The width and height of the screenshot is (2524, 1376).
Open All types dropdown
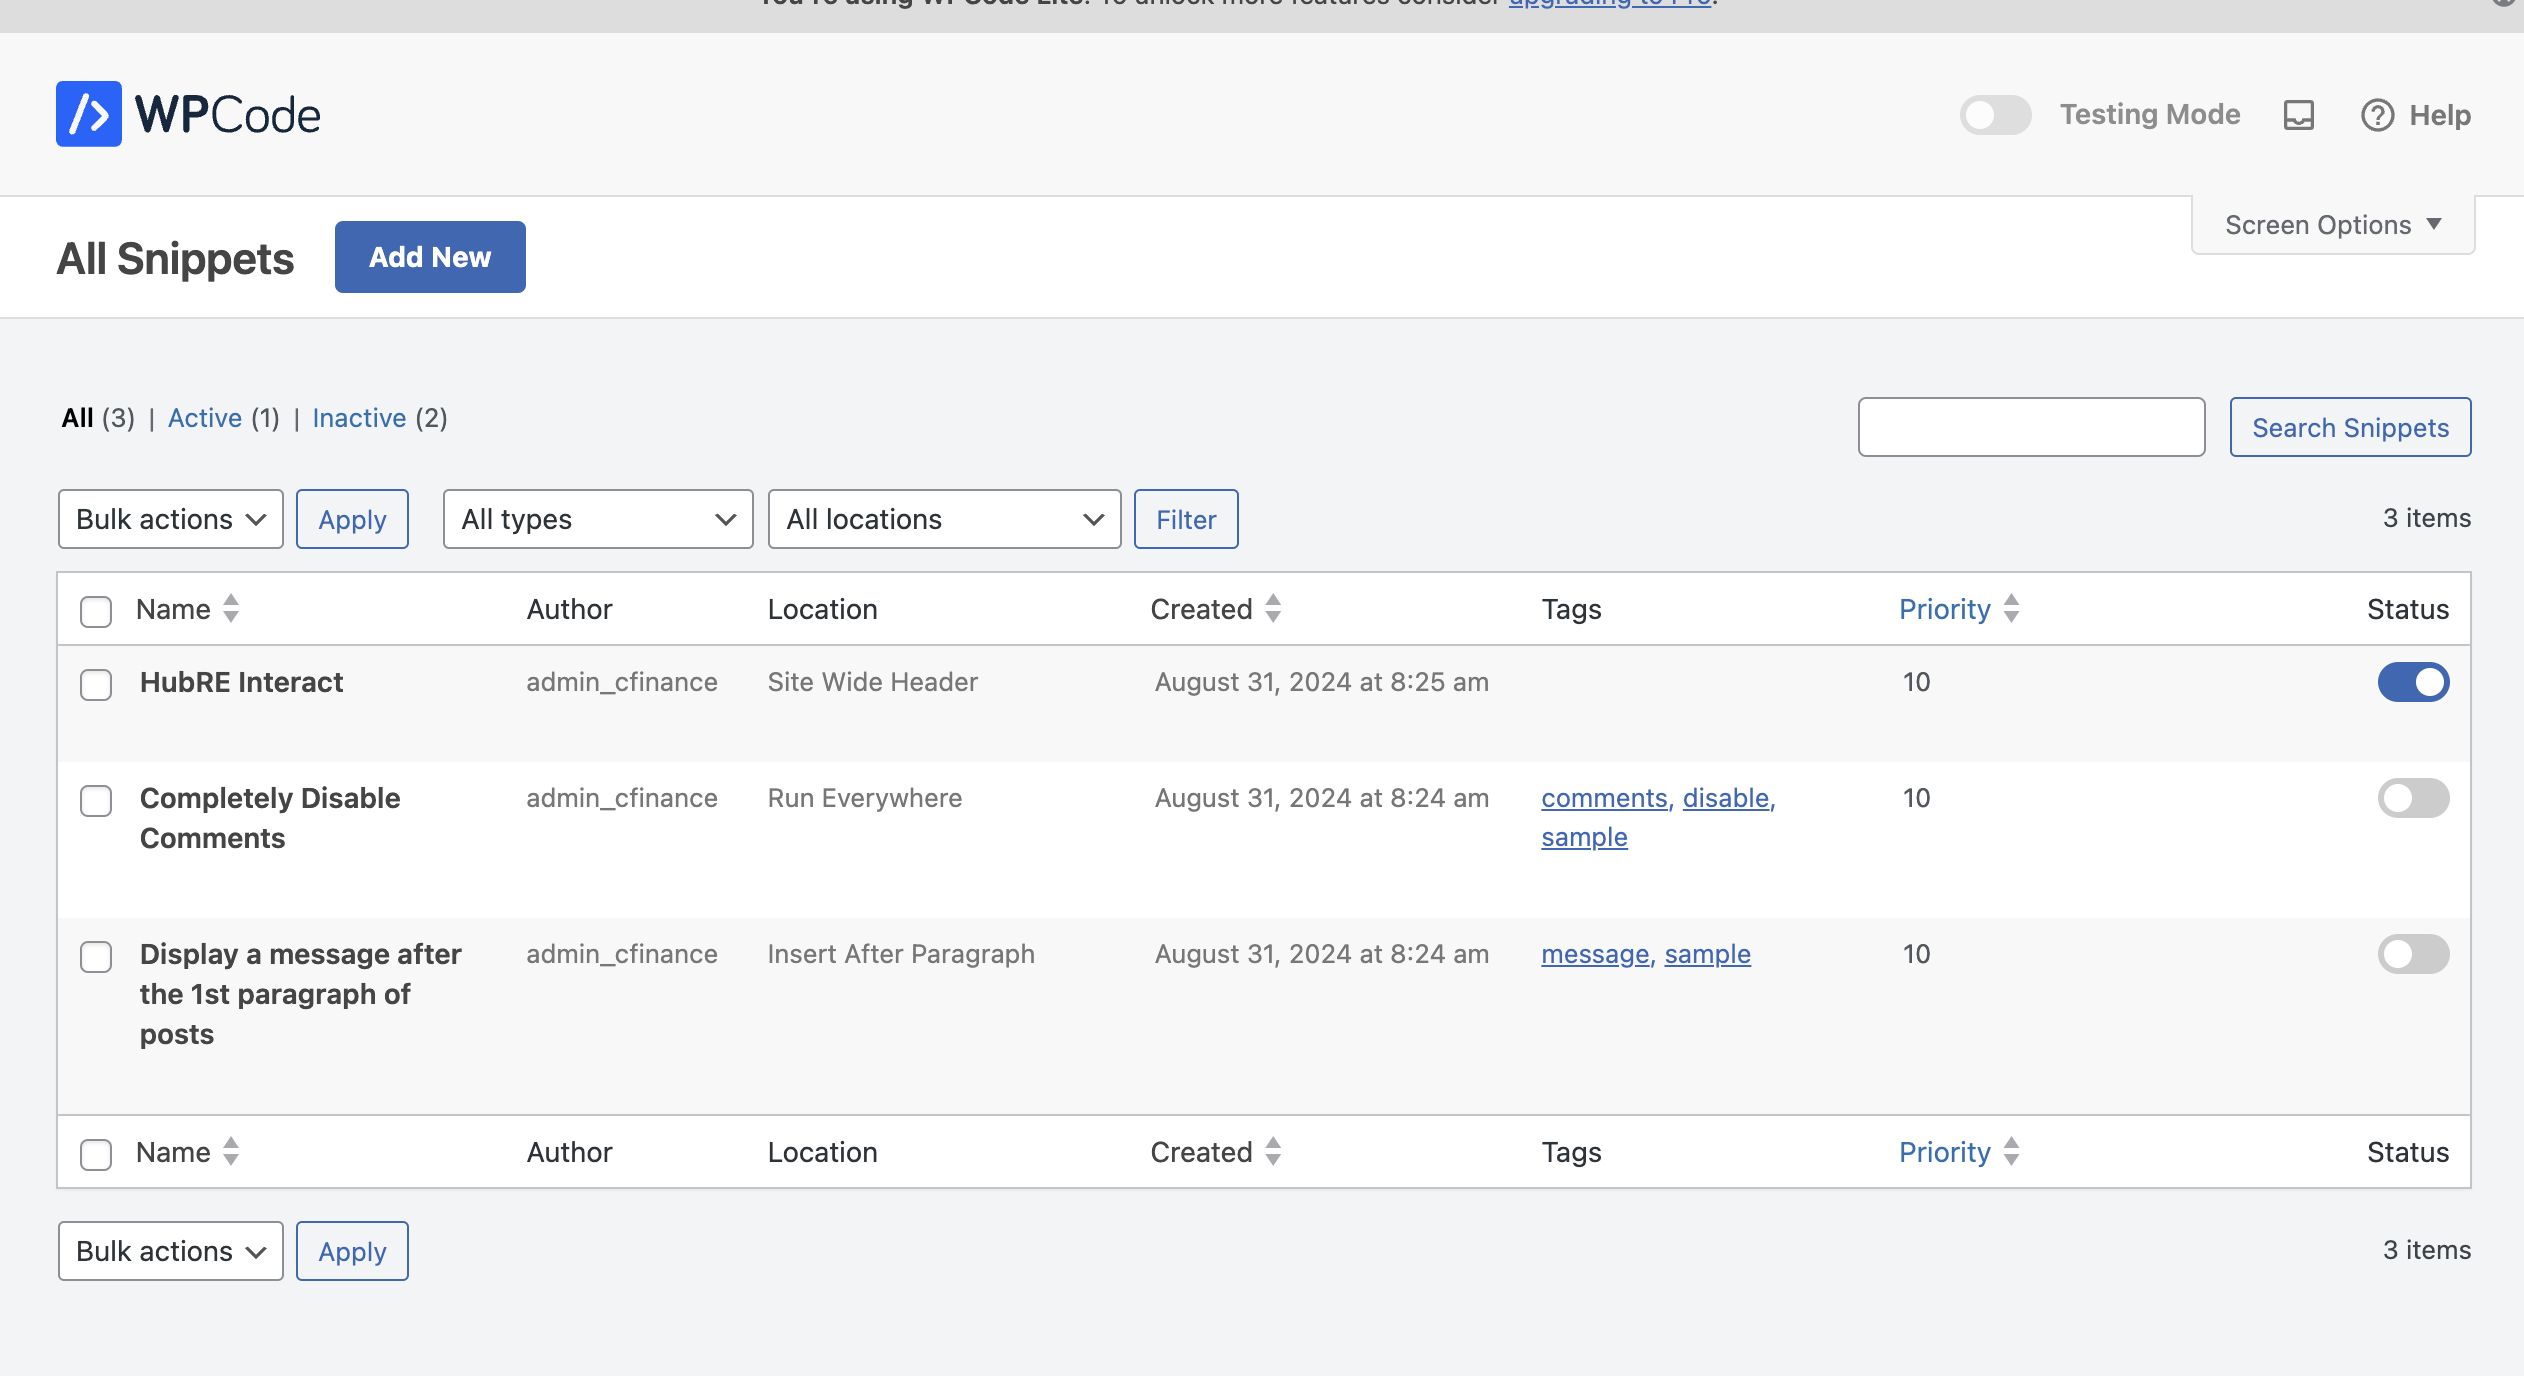pyautogui.click(x=598, y=519)
